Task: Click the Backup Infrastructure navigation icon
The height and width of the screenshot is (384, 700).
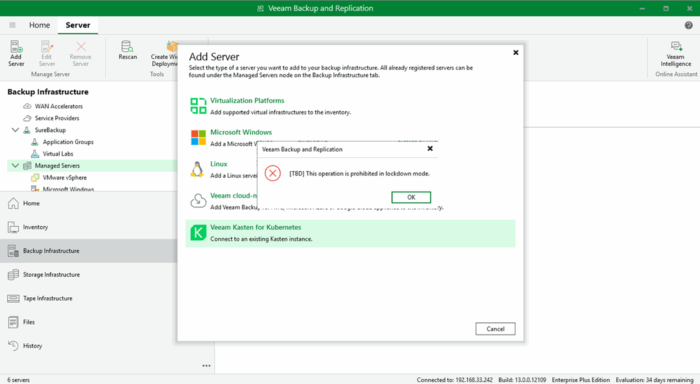Action: coord(13,251)
